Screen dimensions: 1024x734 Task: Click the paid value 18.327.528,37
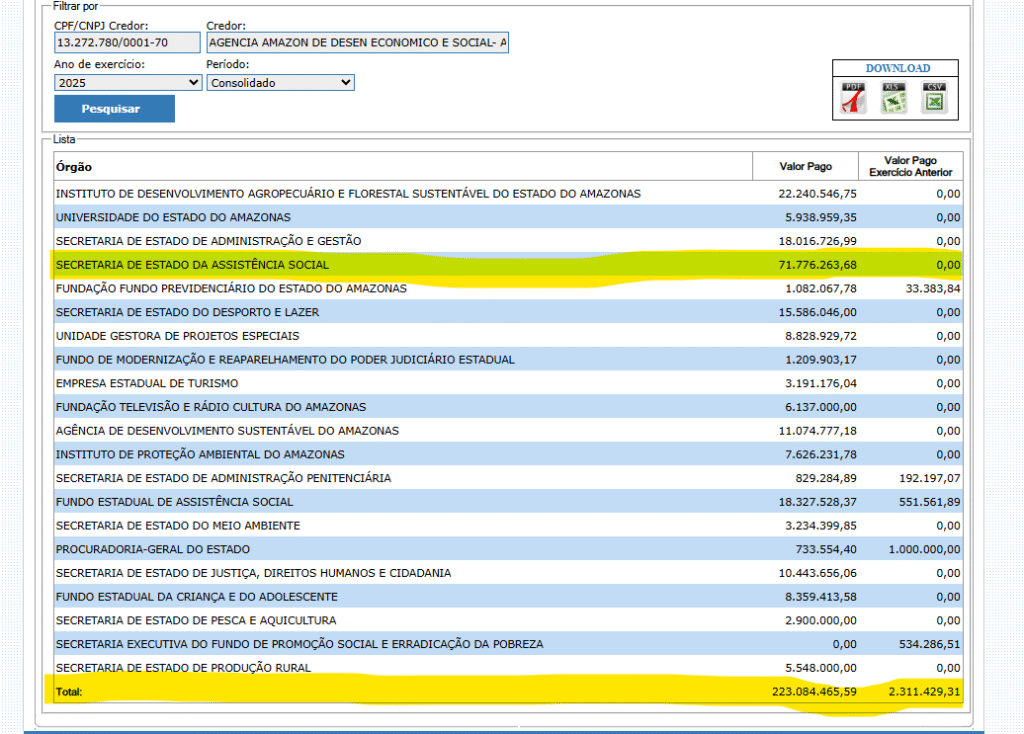817,502
